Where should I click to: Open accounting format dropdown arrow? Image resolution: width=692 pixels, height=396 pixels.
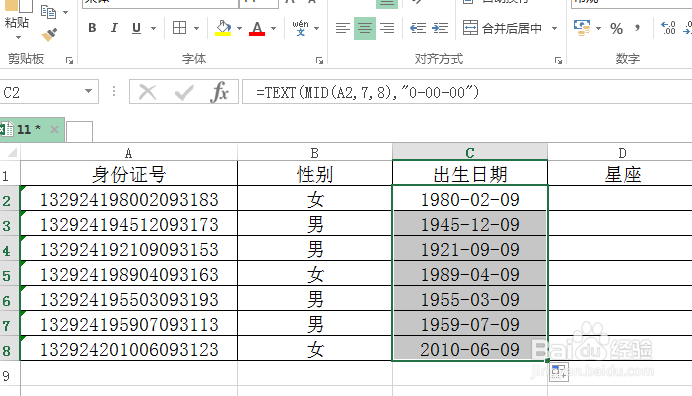598,28
